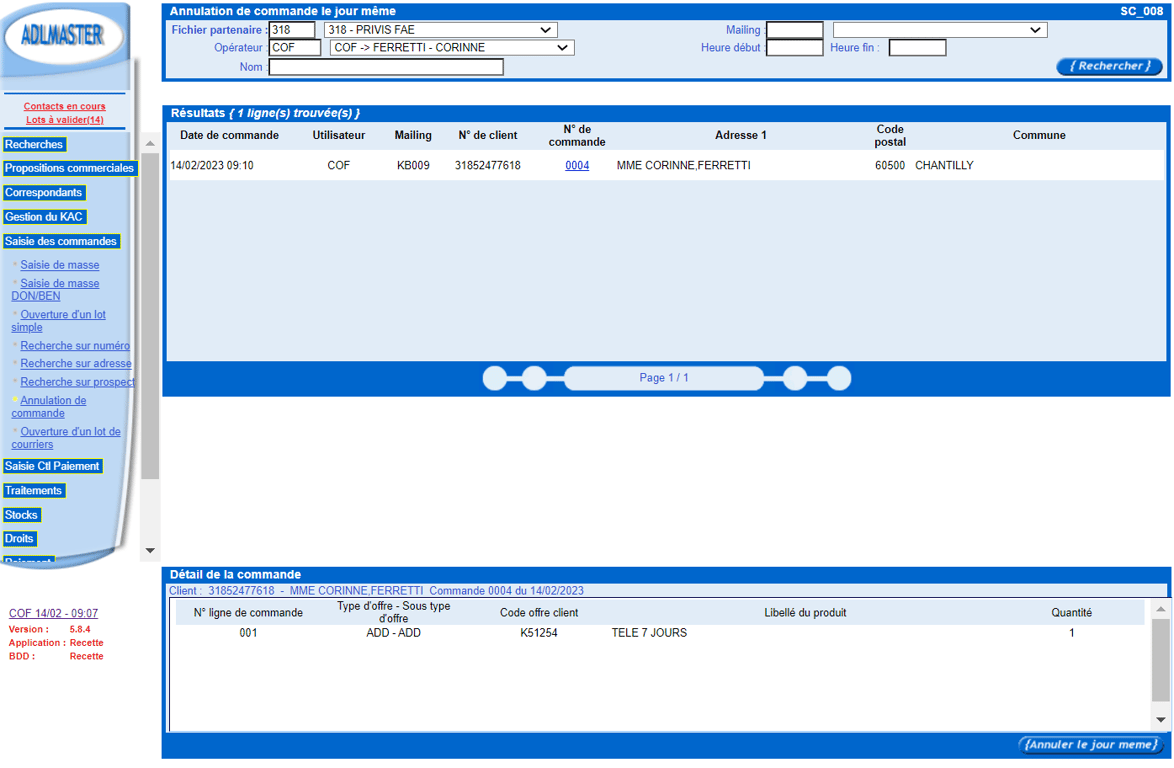Go to next results page circle

[x=795, y=378]
